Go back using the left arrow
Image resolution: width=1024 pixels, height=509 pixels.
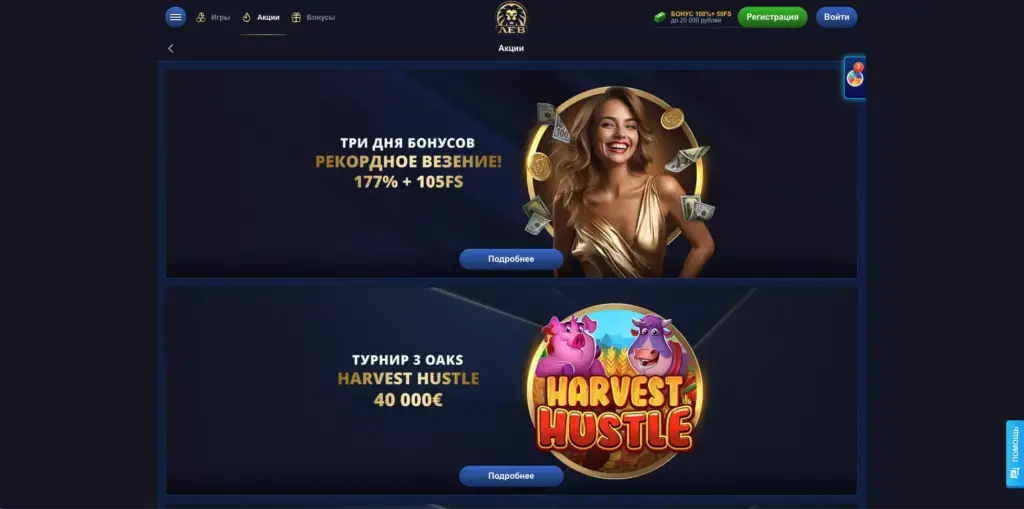(x=171, y=48)
